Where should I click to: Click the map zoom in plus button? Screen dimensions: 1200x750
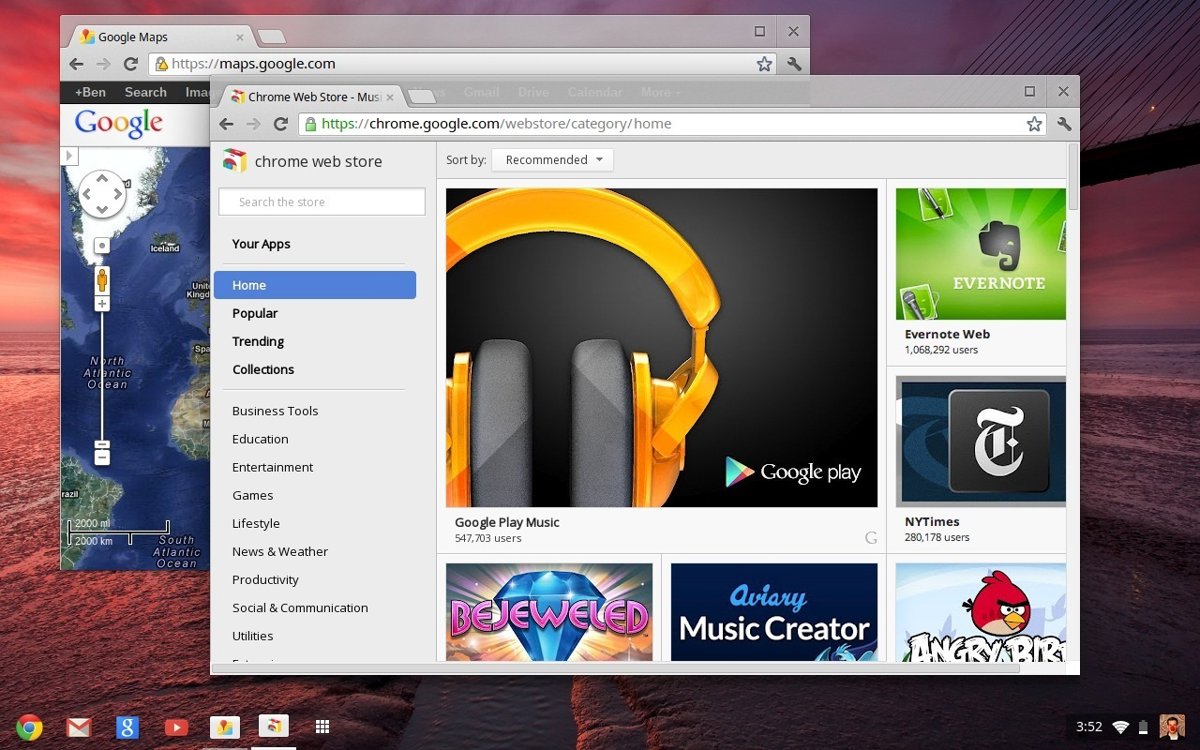(102, 303)
